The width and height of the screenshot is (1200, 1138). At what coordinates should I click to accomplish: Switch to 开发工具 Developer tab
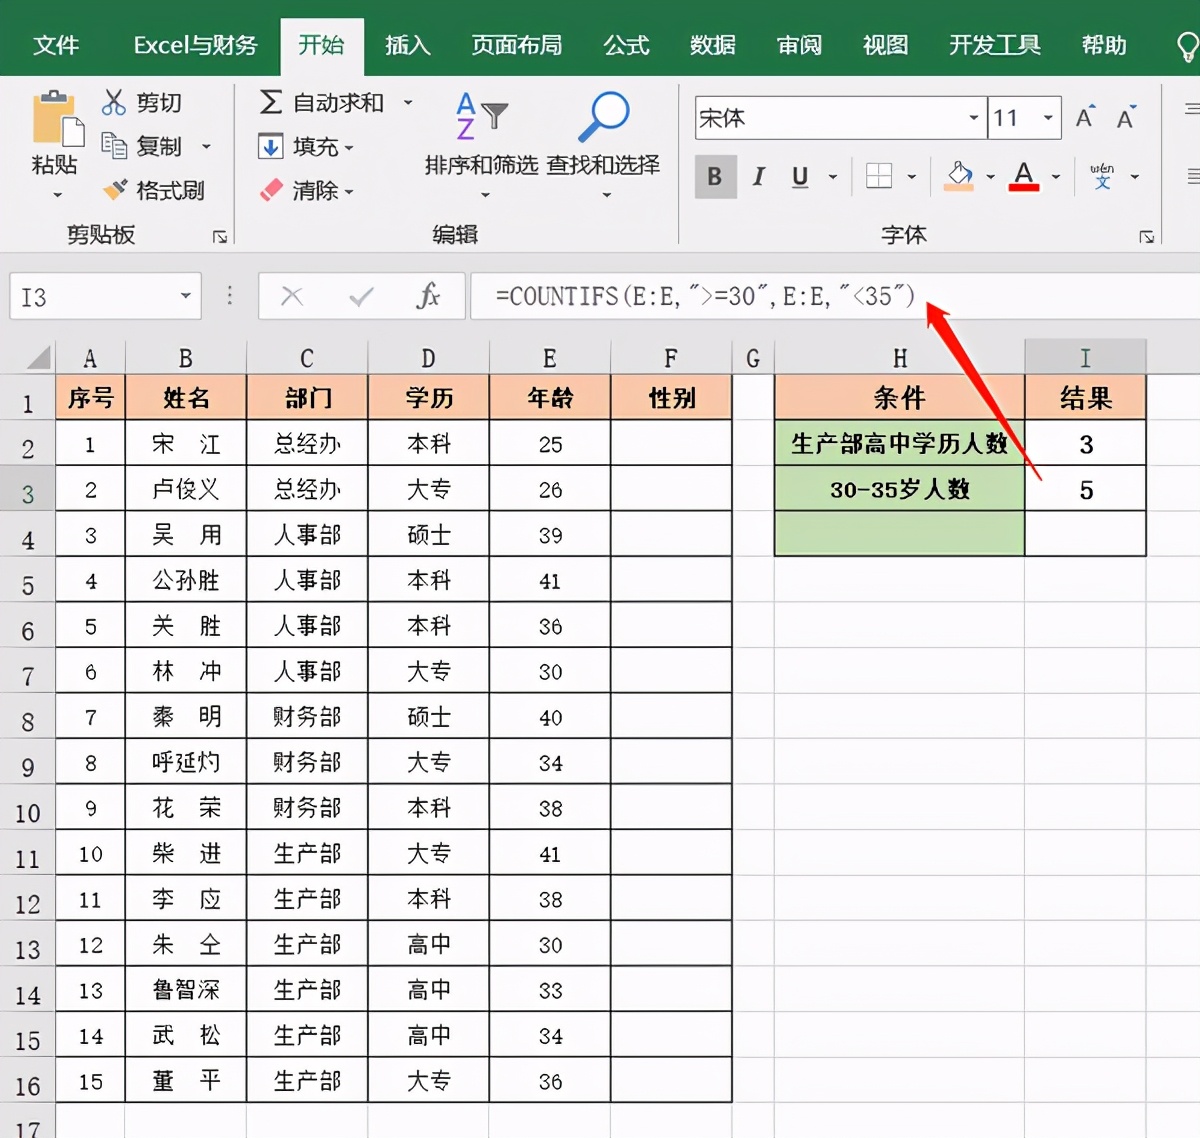(x=994, y=45)
